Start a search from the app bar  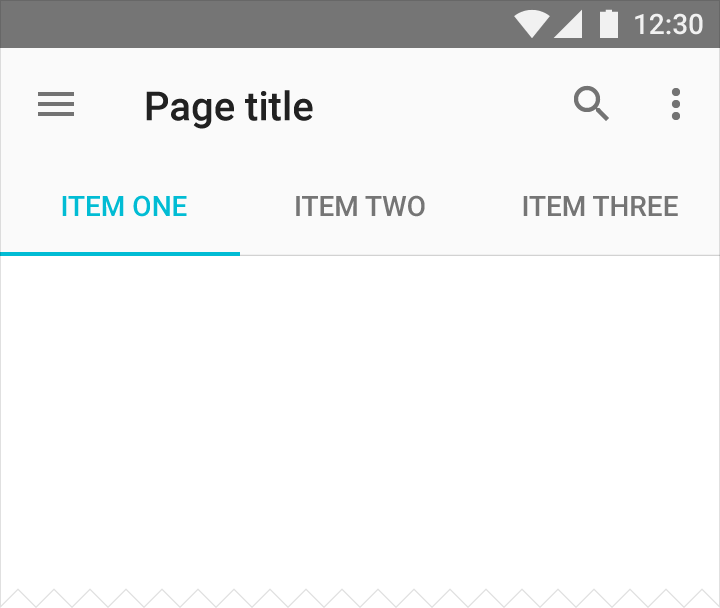coord(591,103)
